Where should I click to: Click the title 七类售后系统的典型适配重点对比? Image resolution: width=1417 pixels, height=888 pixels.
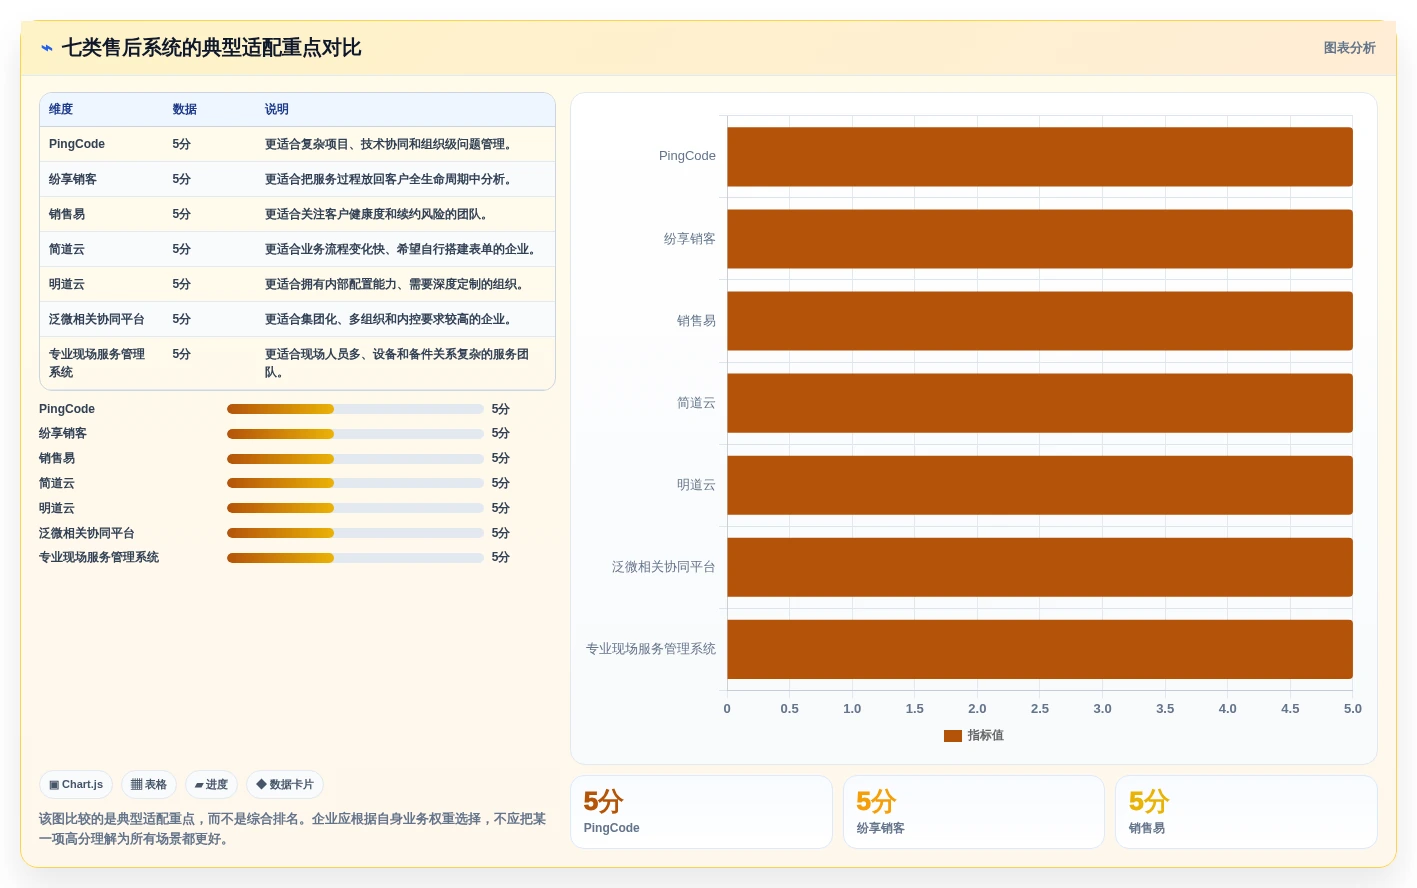click(212, 48)
